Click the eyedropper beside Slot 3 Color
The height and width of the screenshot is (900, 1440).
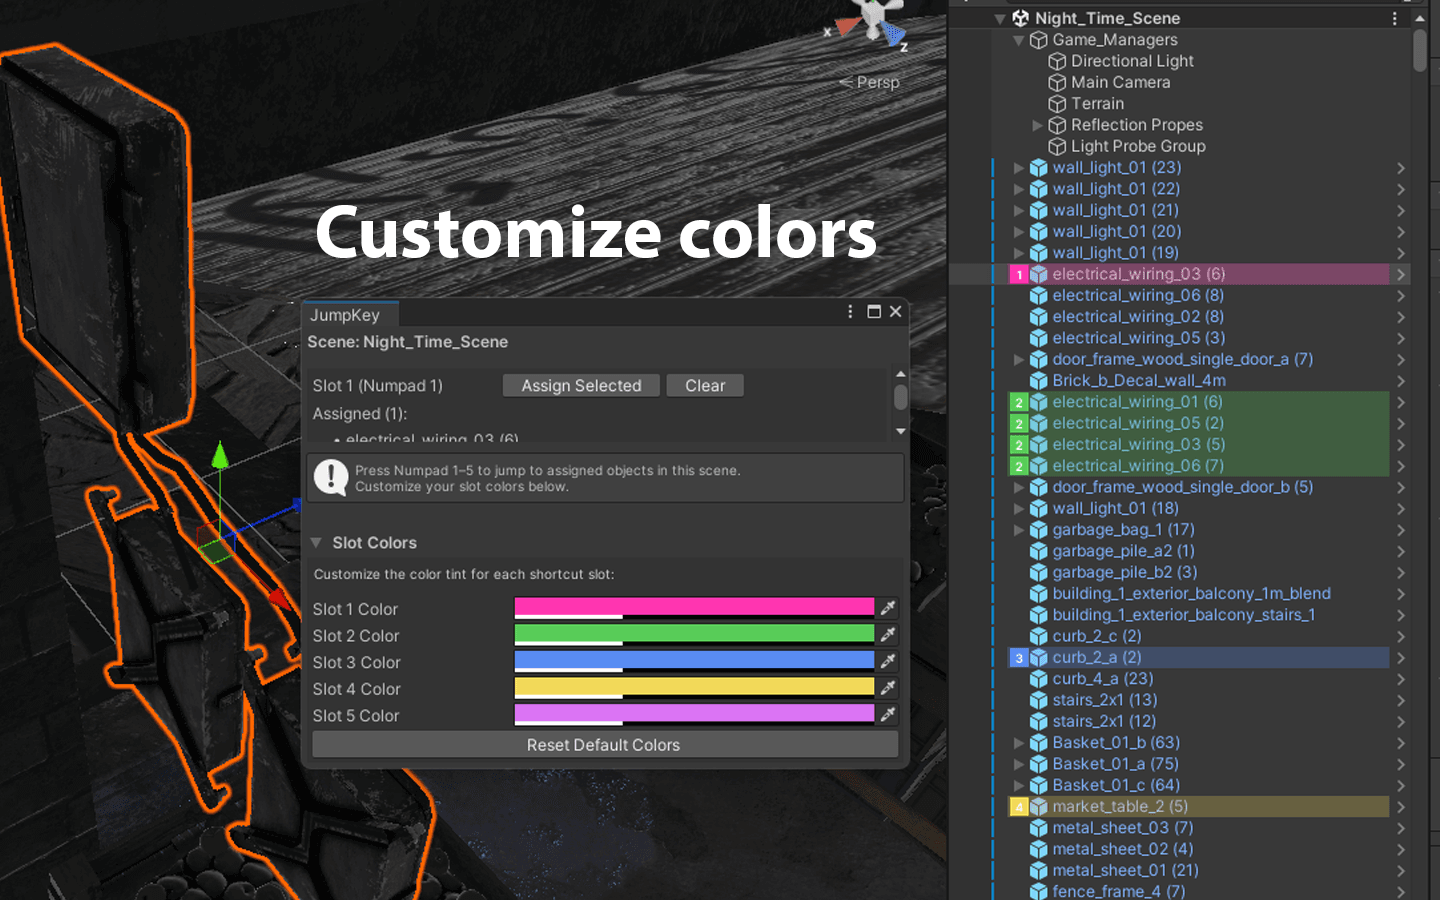click(x=887, y=661)
